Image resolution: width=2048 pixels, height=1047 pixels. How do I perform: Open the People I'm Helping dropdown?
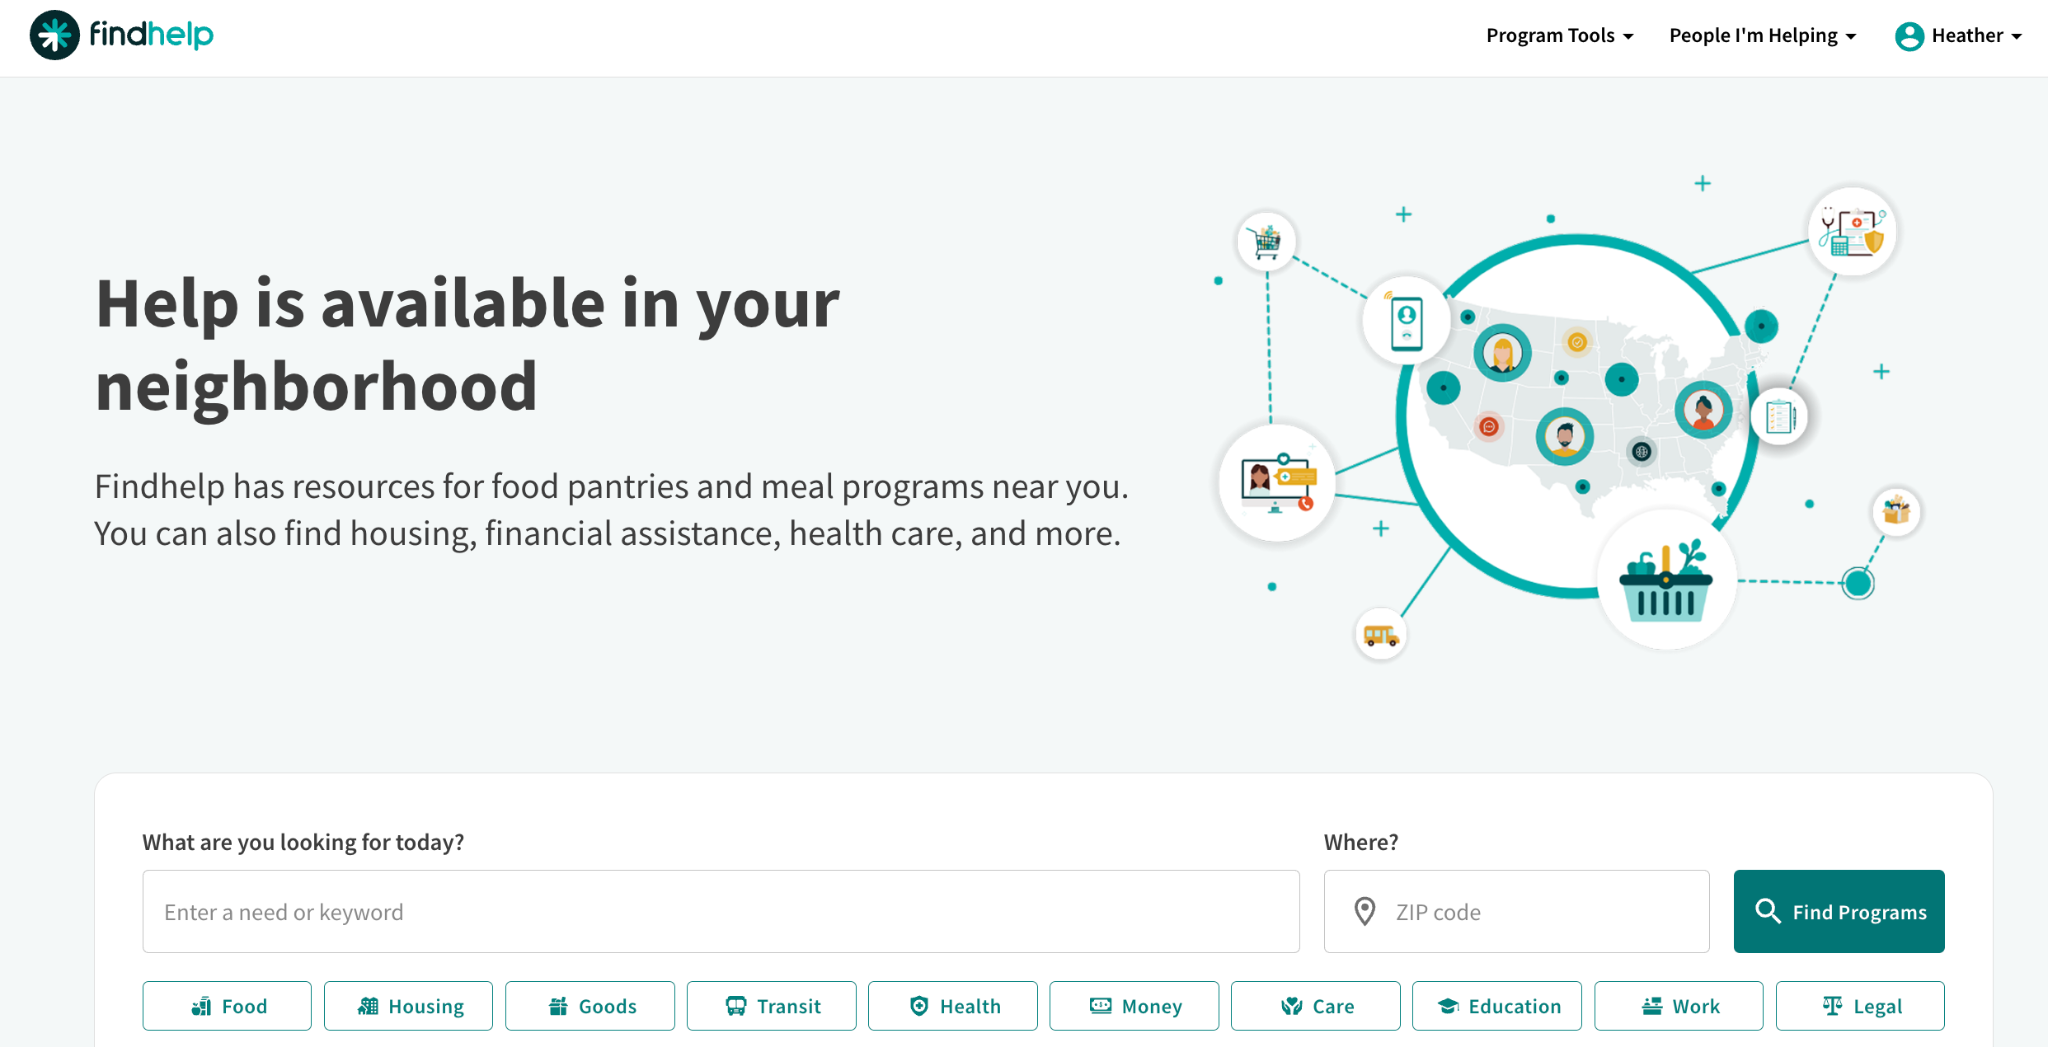coord(1762,36)
